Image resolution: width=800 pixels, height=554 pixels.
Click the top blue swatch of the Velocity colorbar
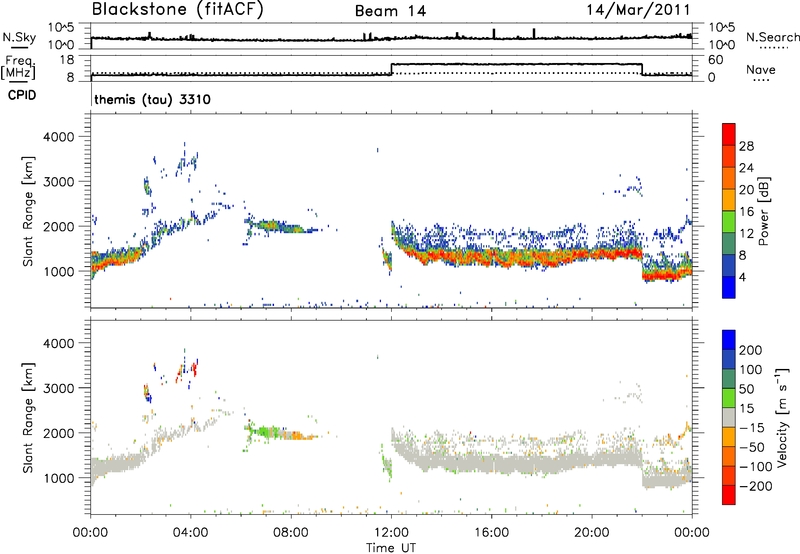coord(729,340)
